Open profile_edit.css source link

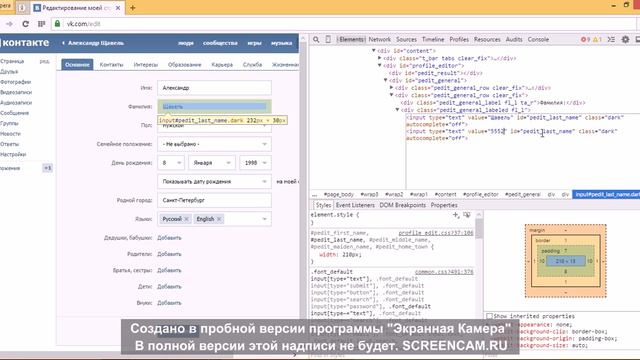(436, 233)
